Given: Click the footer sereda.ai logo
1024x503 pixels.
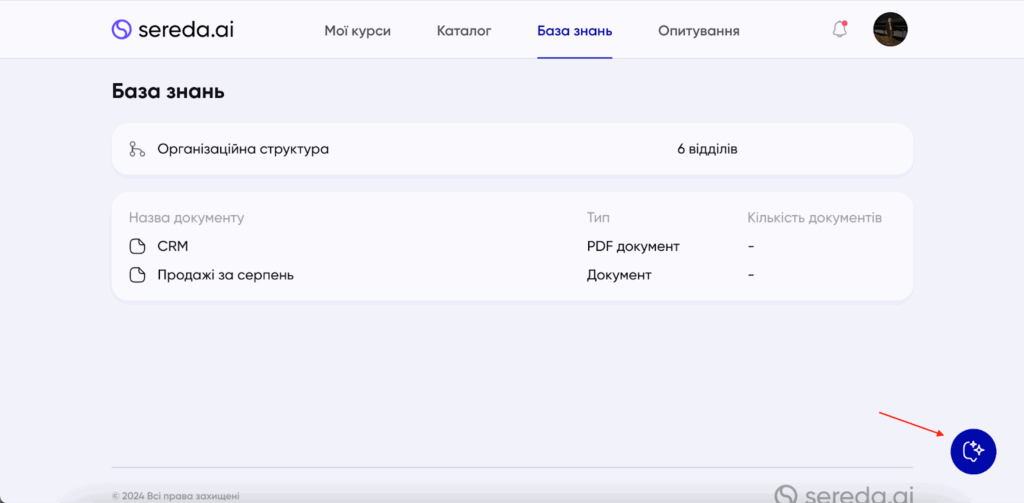Looking at the screenshot, I should click(844, 494).
